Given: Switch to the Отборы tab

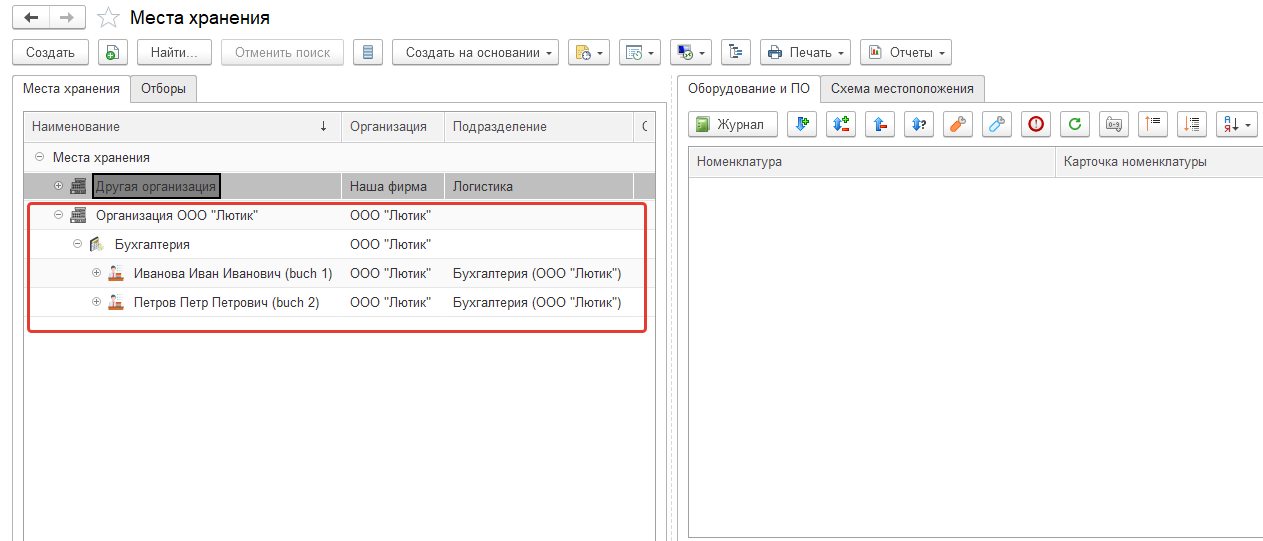Looking at the screenshot, I should pos(163,89).
